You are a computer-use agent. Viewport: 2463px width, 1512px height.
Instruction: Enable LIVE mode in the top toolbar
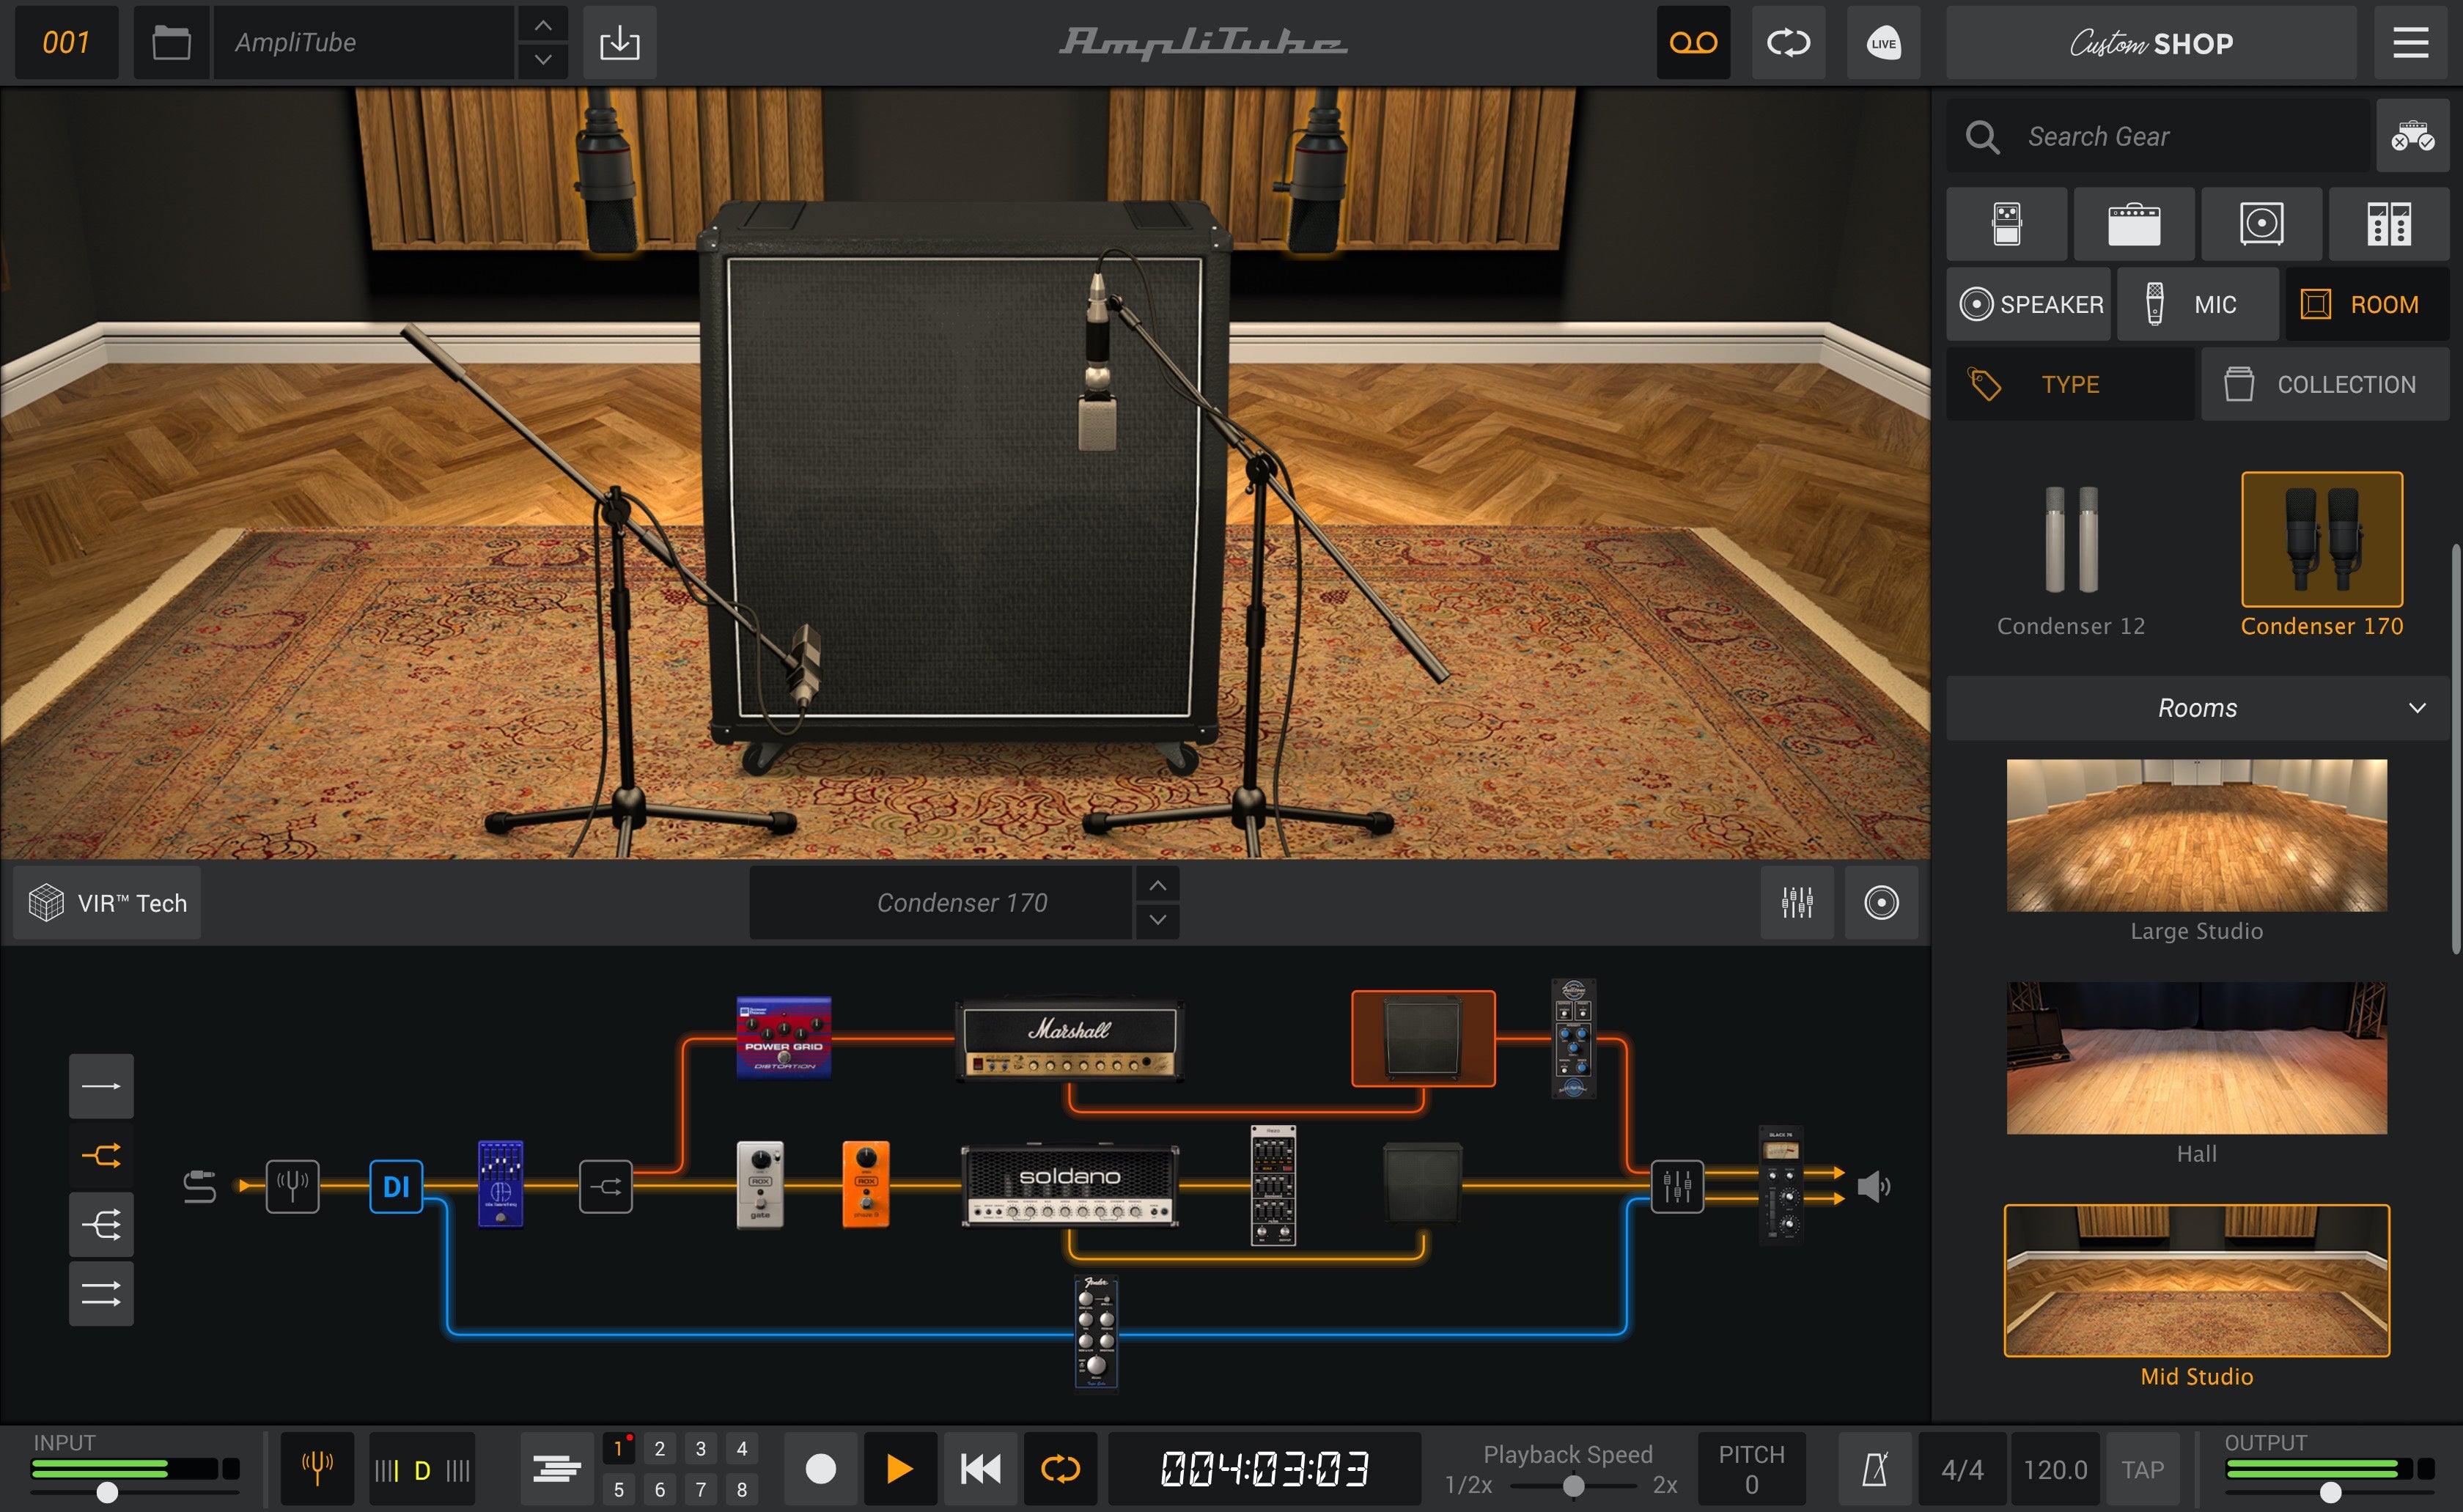point(1882,42)
